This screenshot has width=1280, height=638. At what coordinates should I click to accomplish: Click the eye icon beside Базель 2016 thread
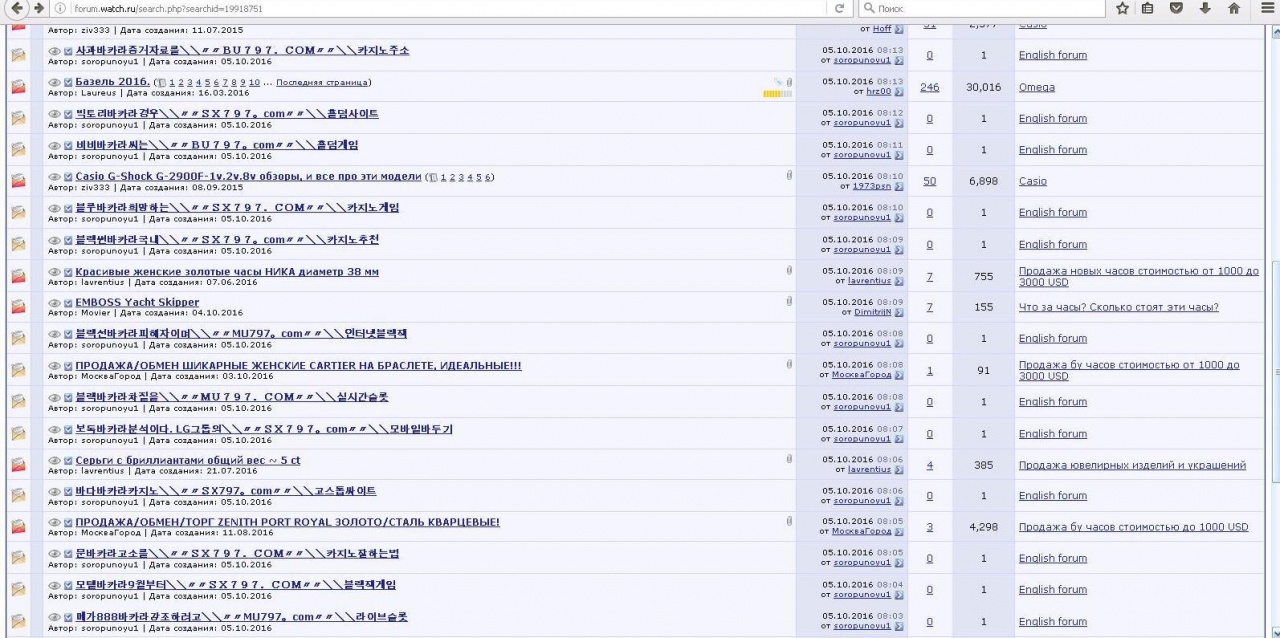pos(54,82)
